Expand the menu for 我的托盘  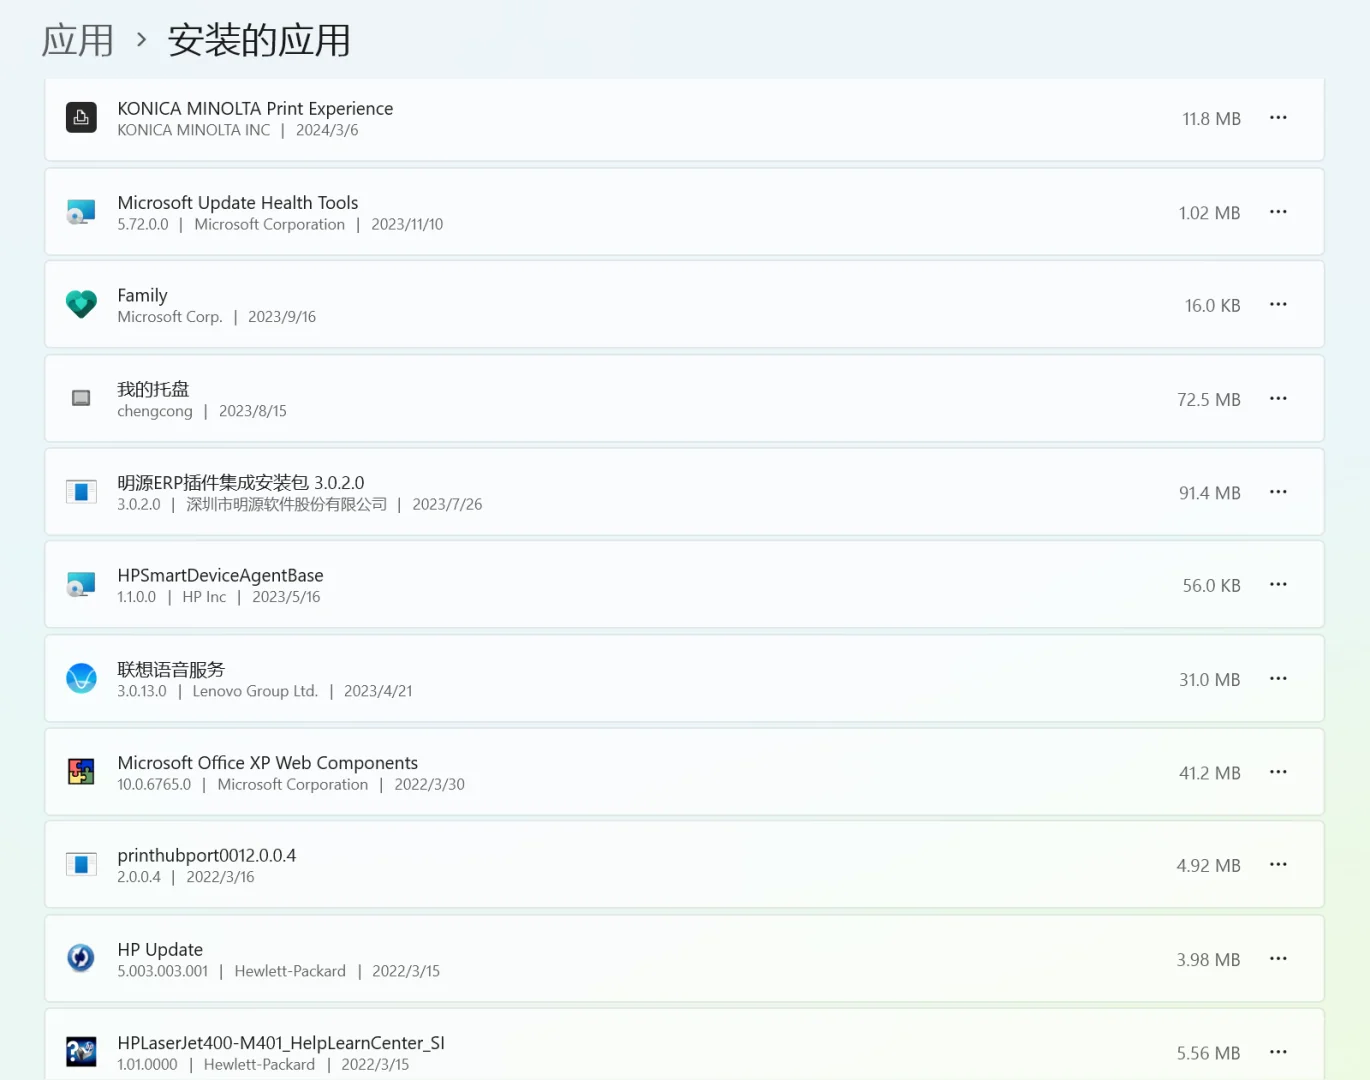1278,398
